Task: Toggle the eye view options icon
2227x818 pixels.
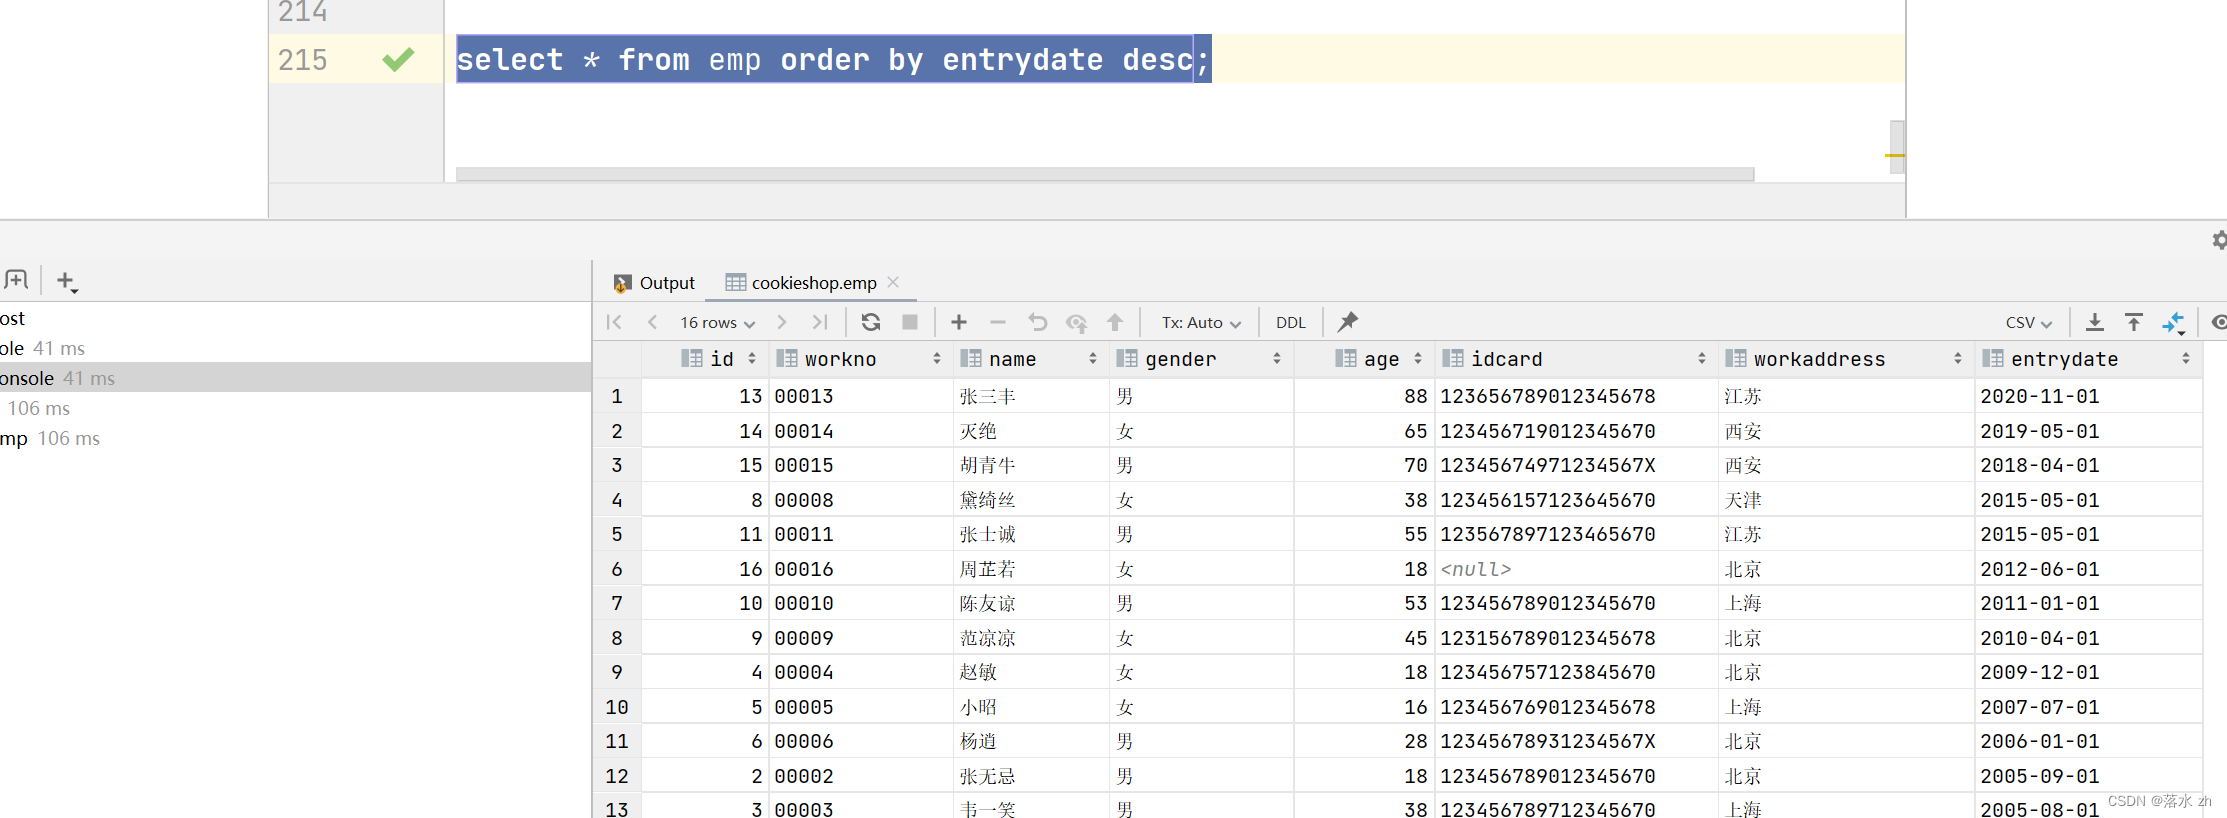Action: (x=2219, y=322)
